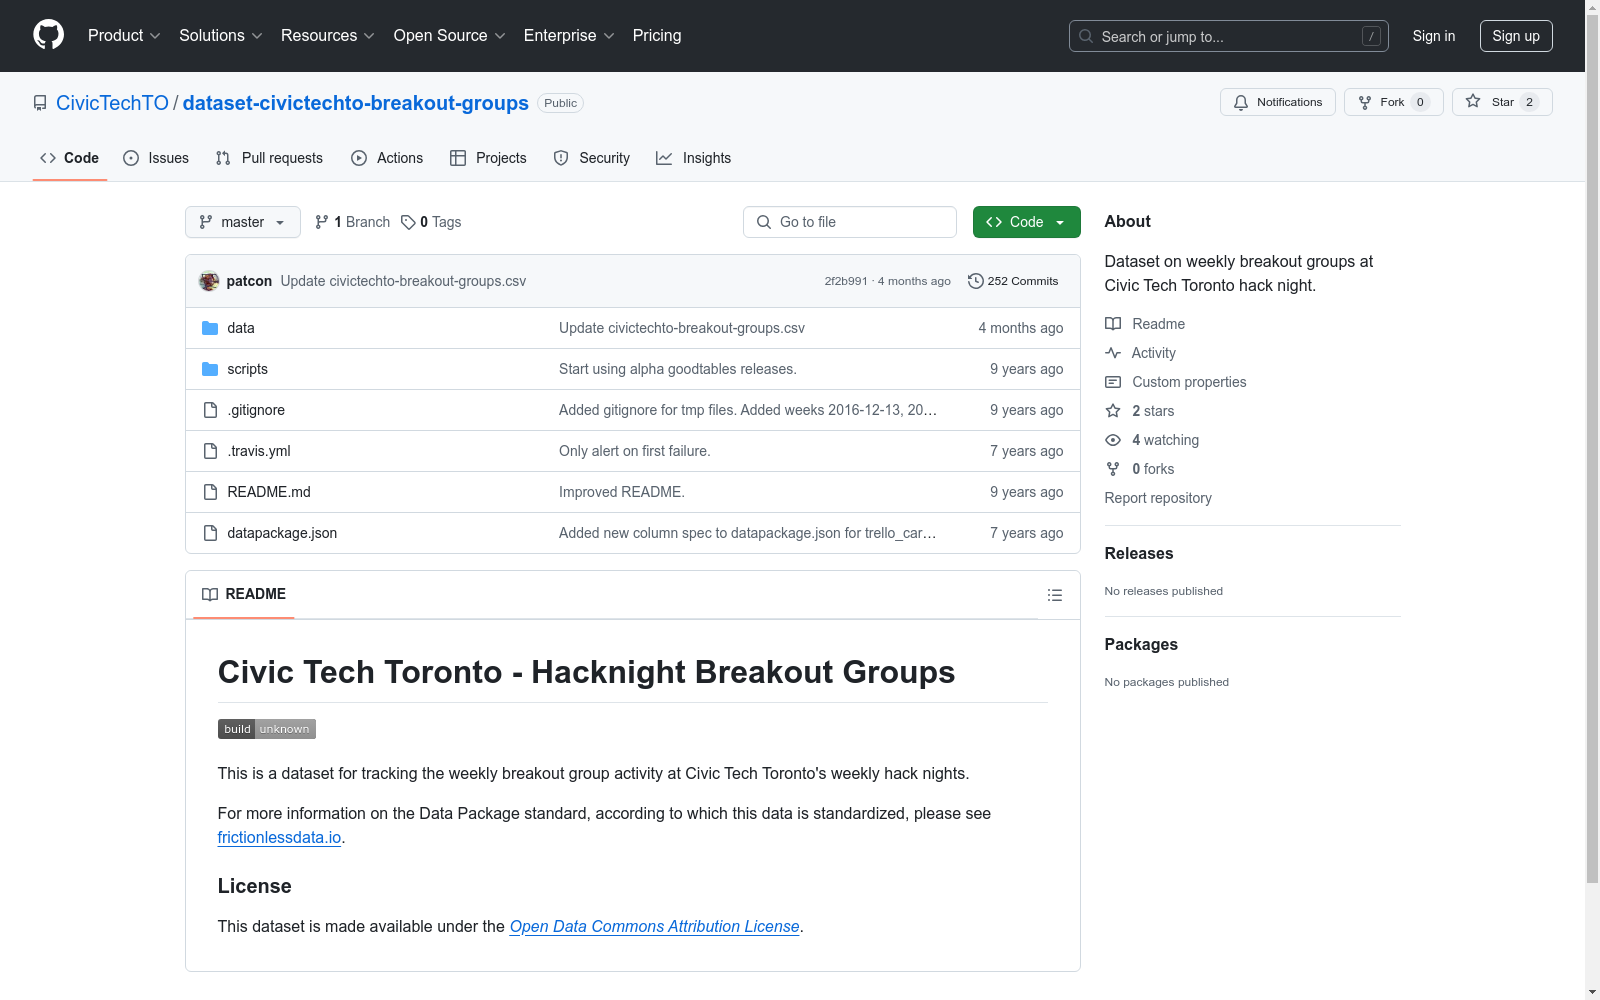This screenshot has height=1000, width=1600.
Task: Select the README tab header
Action: 244,594
